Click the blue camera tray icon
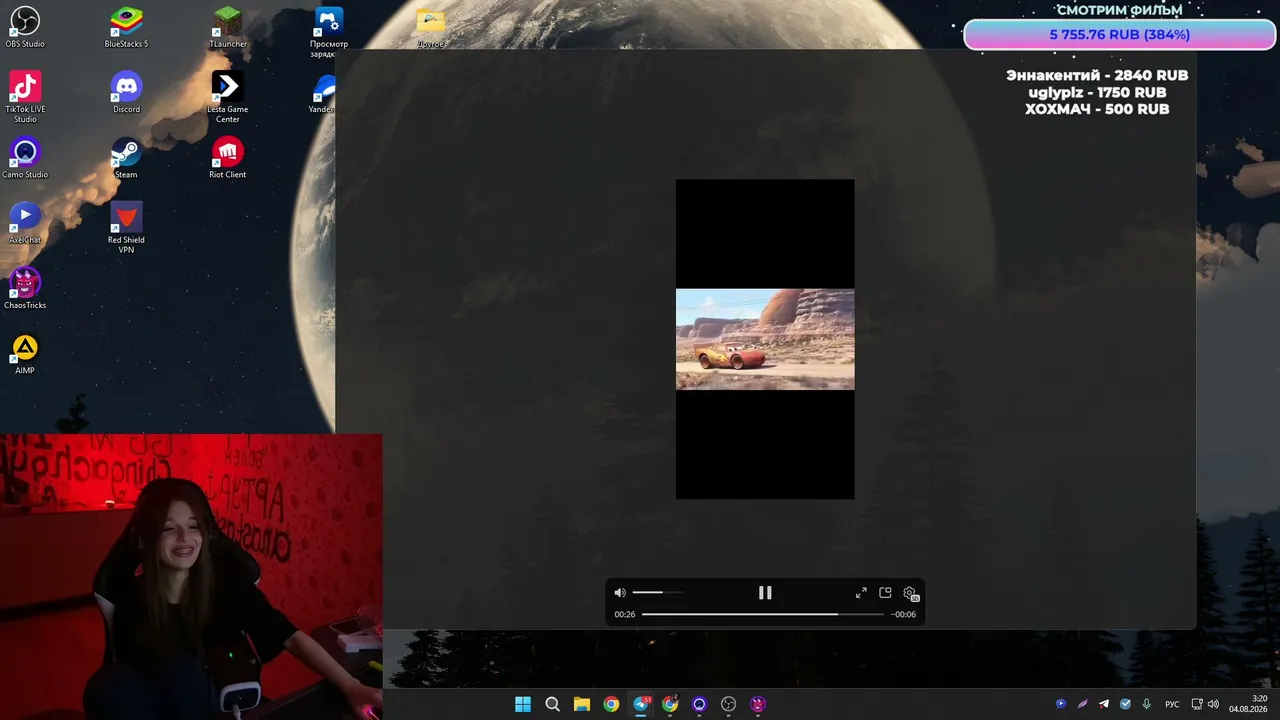Viewport: 1280px width, 720px height. tap(1061, 704)
